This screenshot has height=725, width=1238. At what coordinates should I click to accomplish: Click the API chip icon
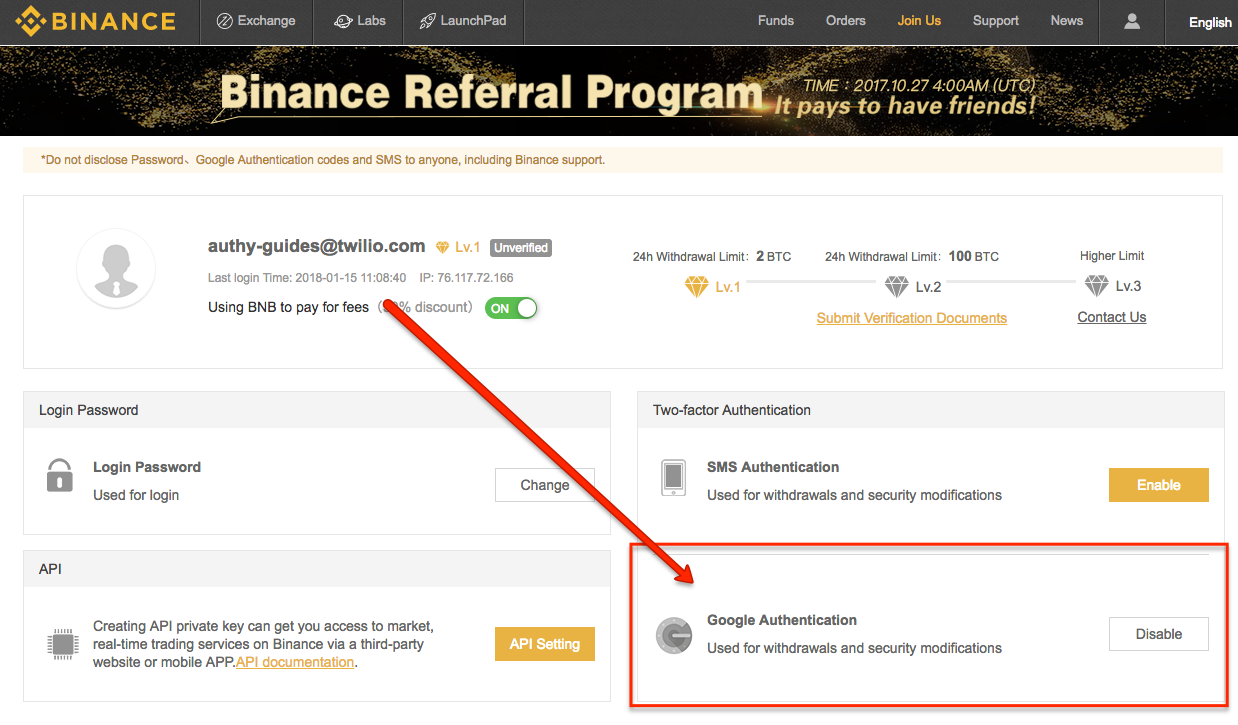62,644
